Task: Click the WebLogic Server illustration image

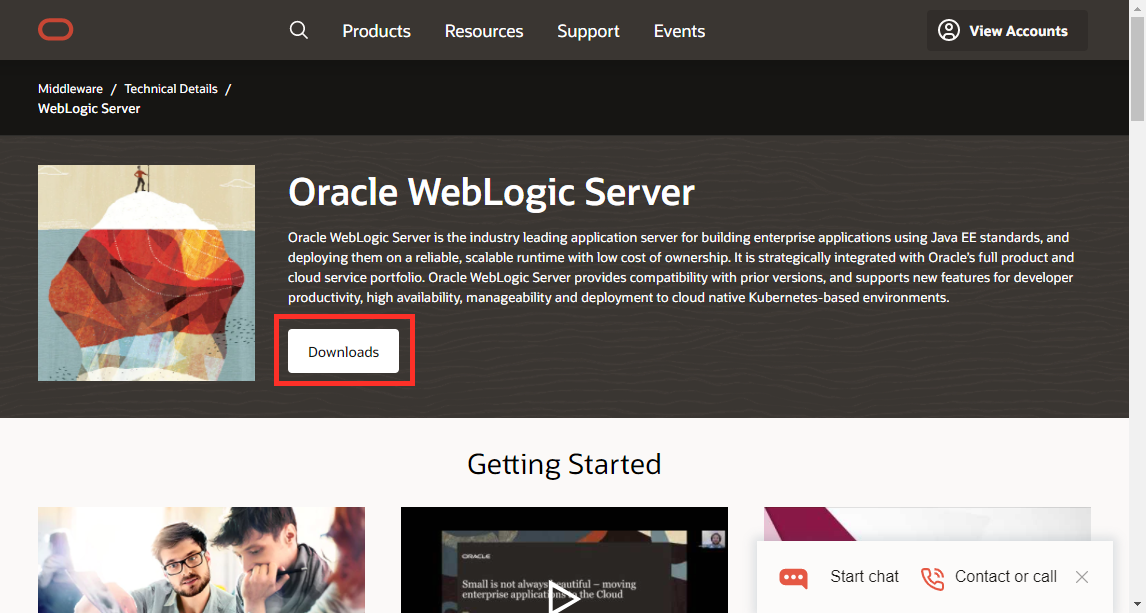Action: [x=146, y=272]
